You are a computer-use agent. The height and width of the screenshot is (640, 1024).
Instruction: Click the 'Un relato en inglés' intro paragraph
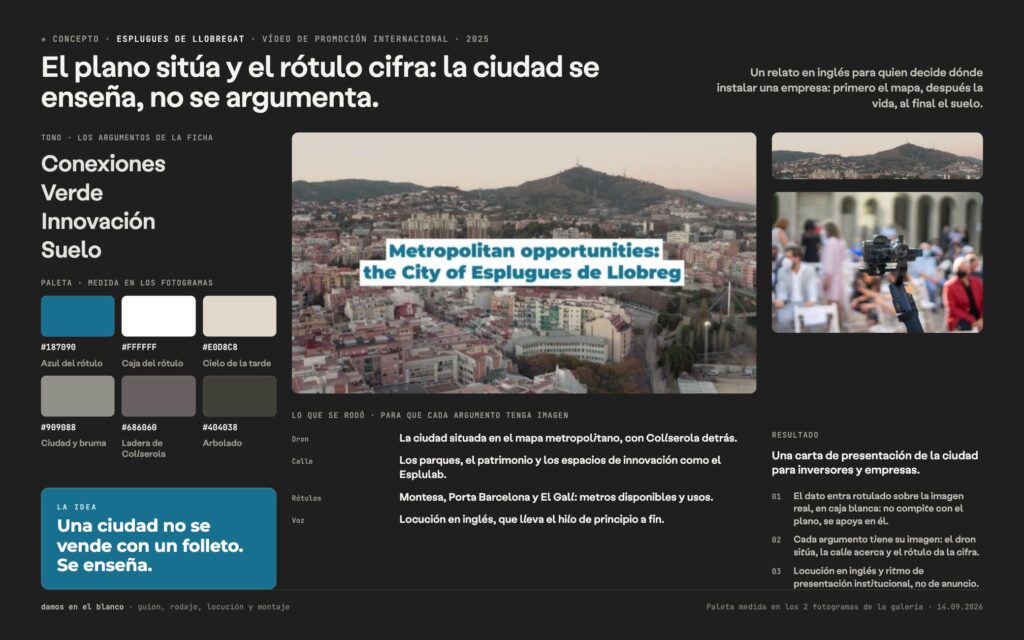850,88
